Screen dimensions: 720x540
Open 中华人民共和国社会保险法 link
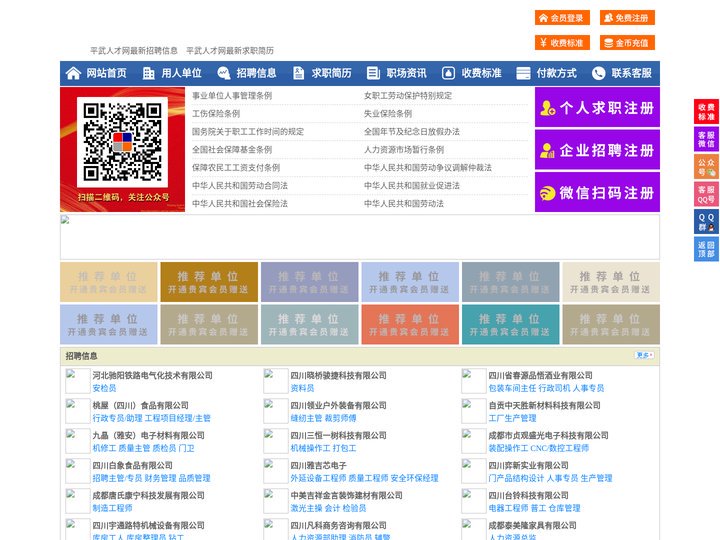240,203
